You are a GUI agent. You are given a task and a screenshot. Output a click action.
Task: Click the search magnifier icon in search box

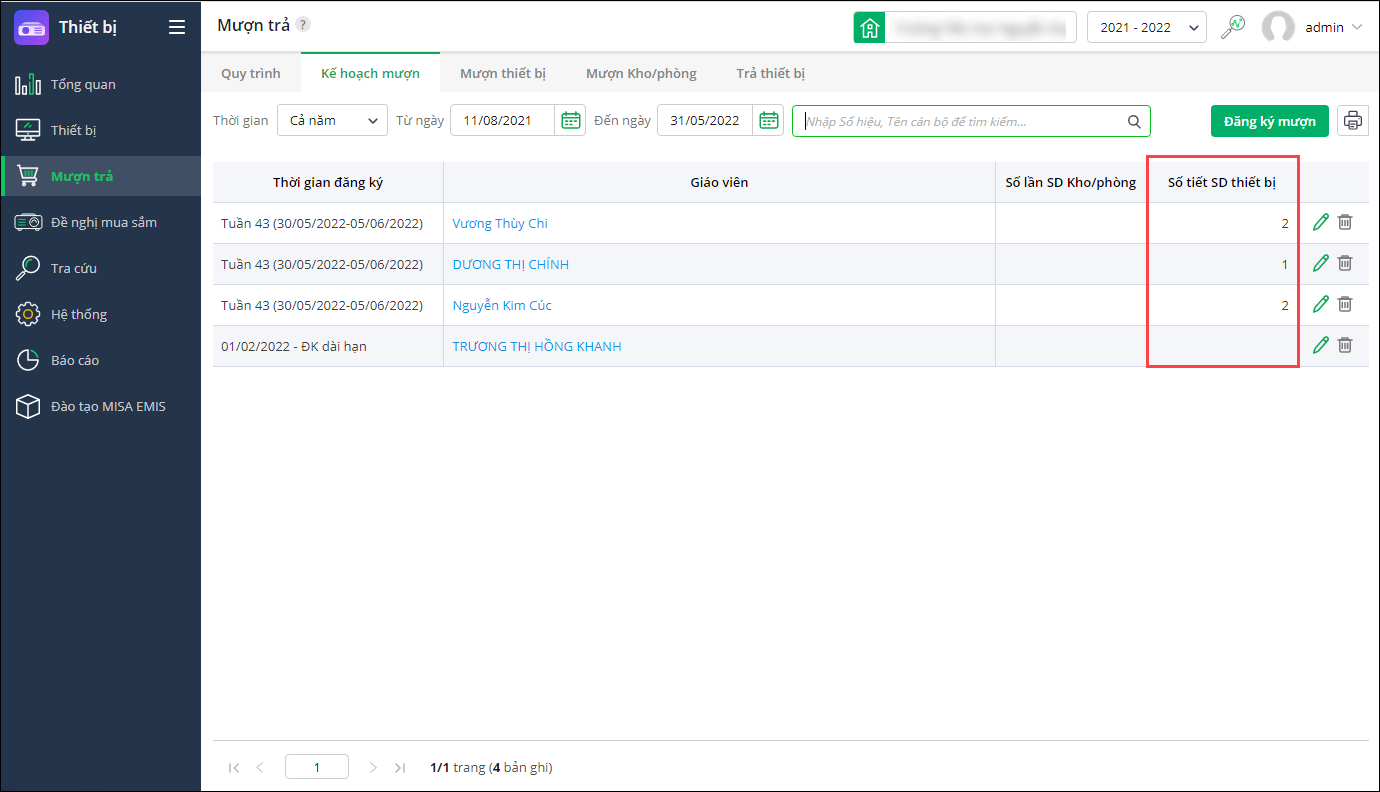point(1134,121)
